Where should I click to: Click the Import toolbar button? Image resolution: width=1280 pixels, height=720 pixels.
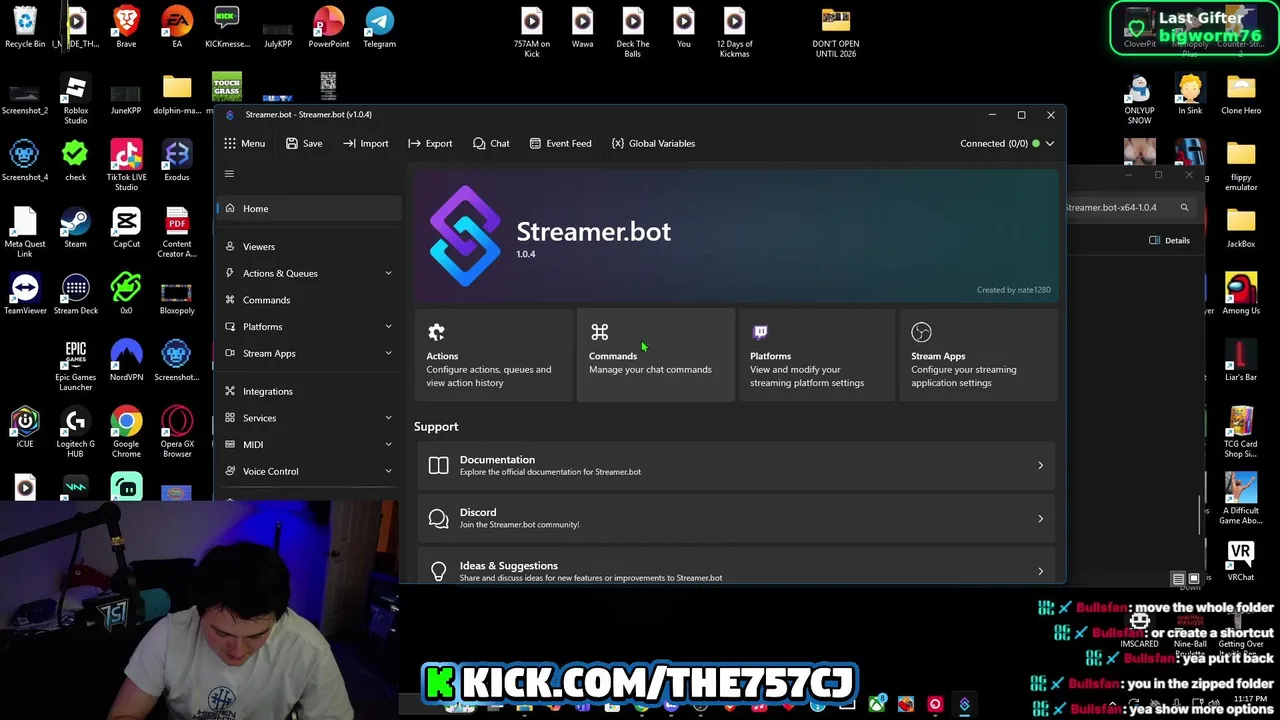(x=365, y=143)
